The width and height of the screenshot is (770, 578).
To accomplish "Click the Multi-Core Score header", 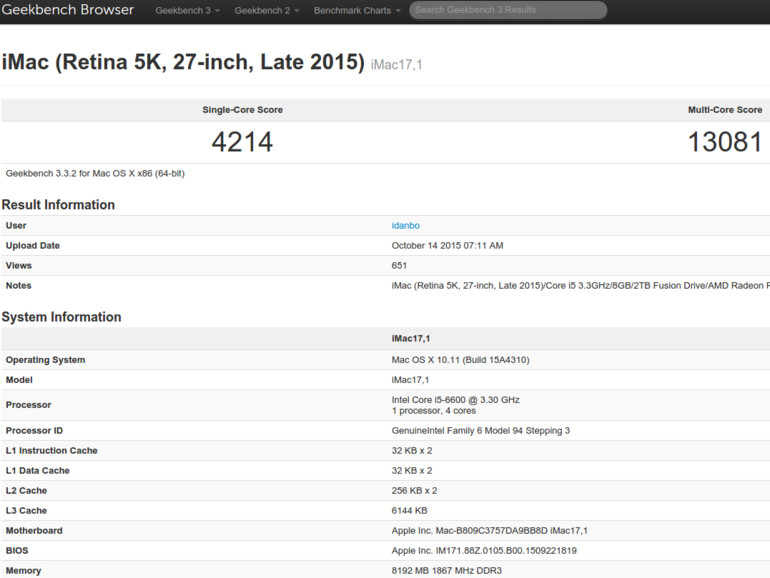I will click(x=725, y=110).
